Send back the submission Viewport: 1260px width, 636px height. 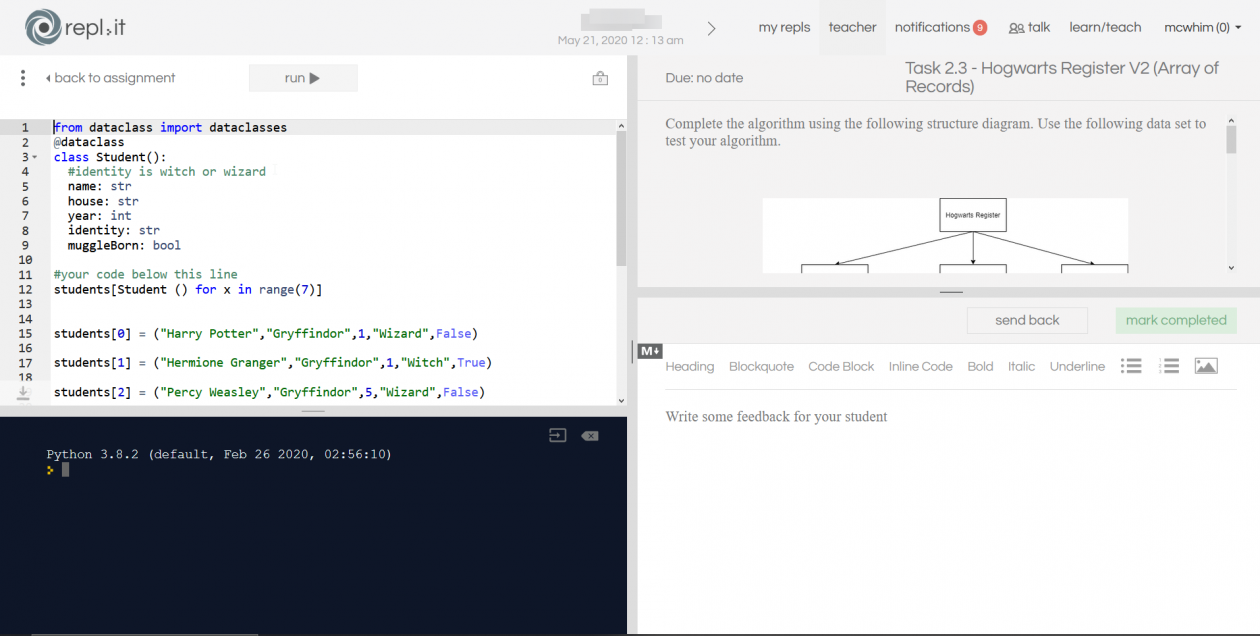pos(1027,320)
